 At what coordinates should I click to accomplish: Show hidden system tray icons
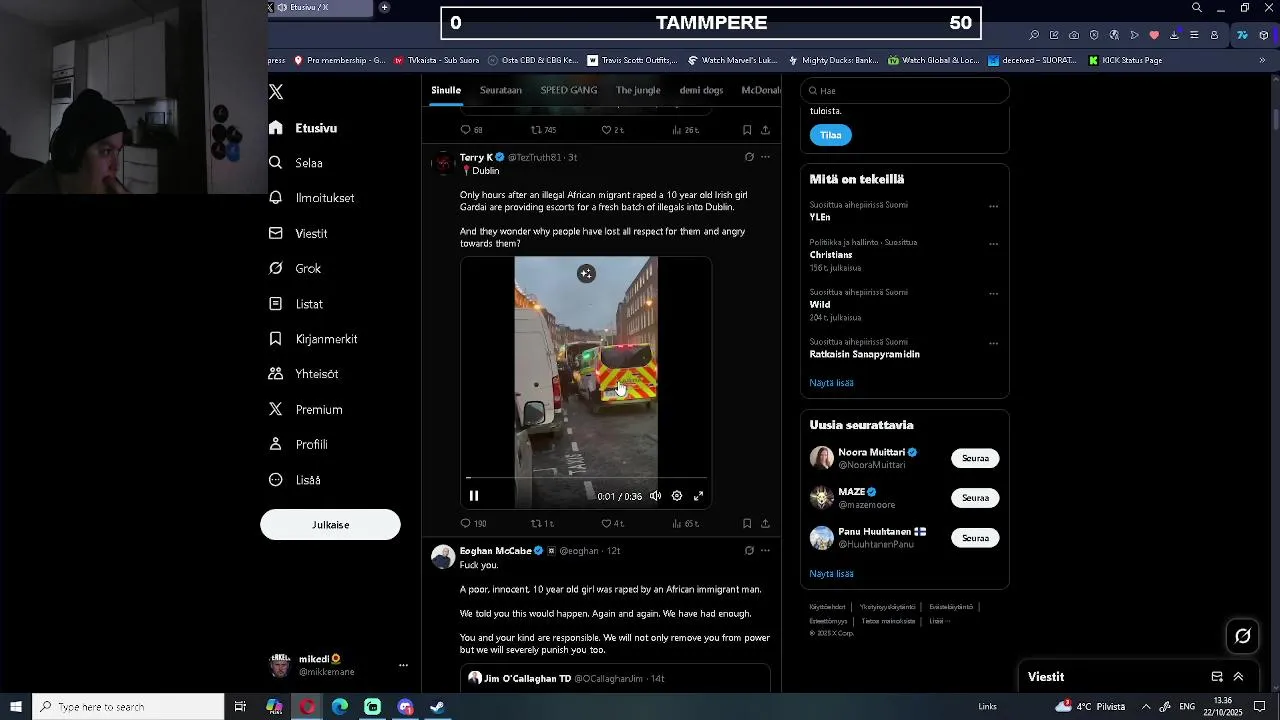(x=1146, y=707)
